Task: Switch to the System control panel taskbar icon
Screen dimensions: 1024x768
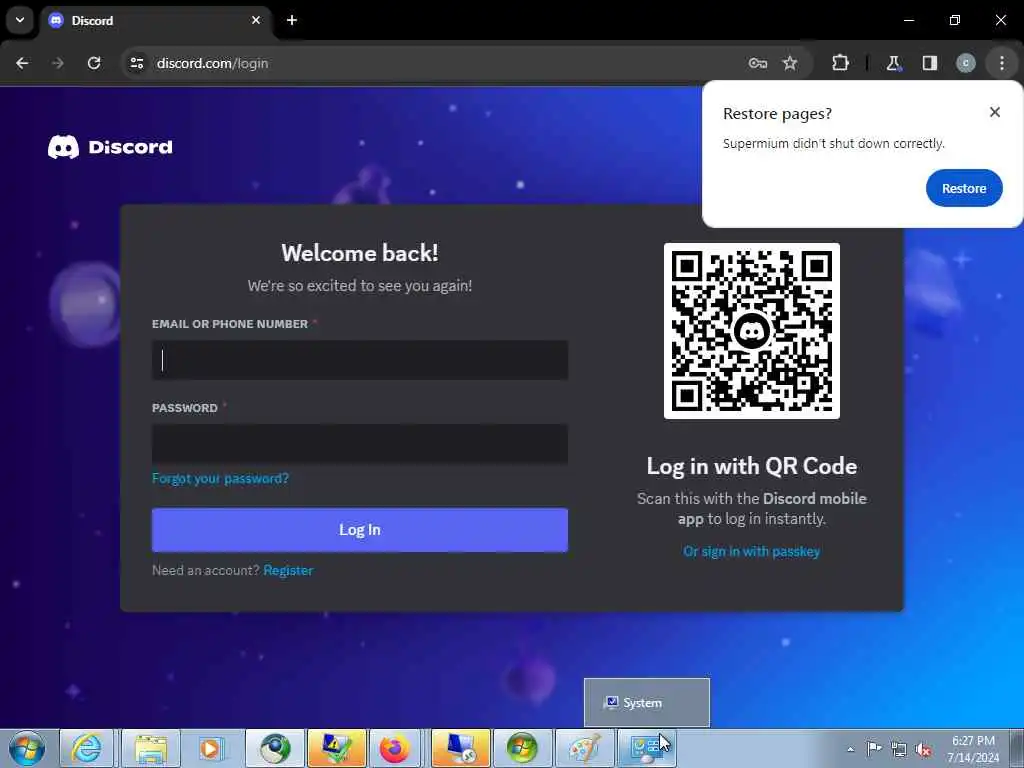Action: click(647, 748)
